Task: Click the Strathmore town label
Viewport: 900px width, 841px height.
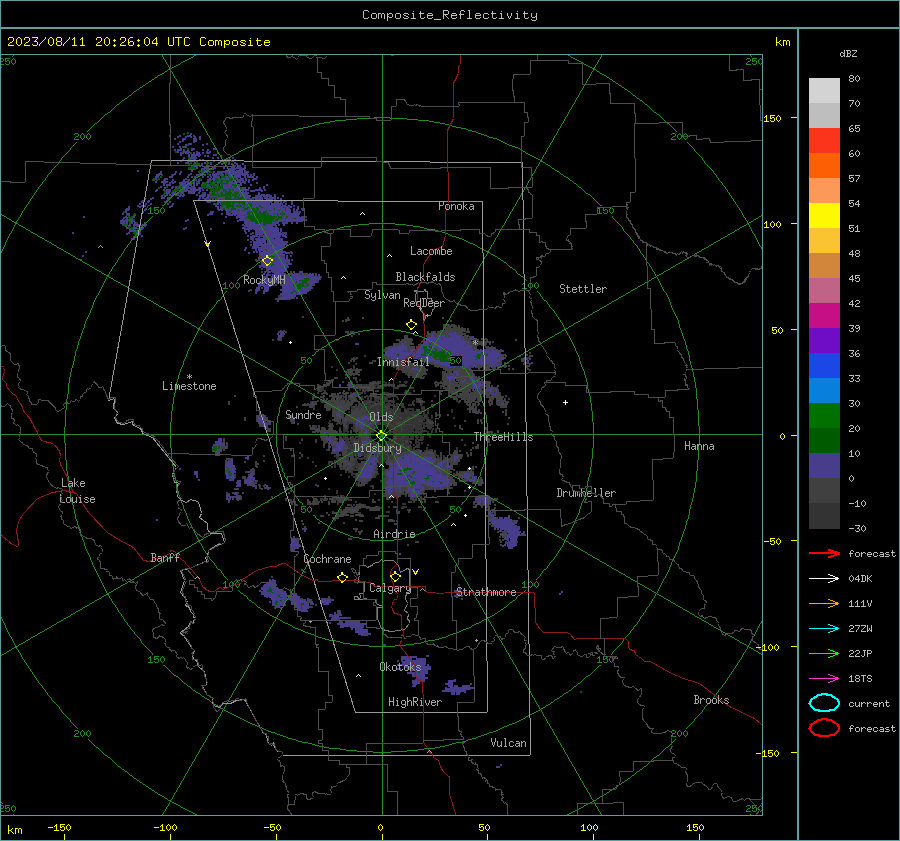Action: click(x=486, y=592)
